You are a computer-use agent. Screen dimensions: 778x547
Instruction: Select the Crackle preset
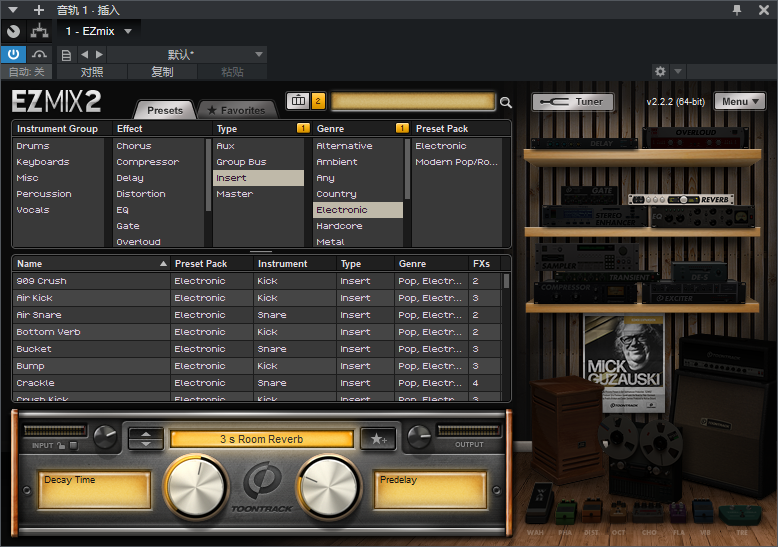257,383
